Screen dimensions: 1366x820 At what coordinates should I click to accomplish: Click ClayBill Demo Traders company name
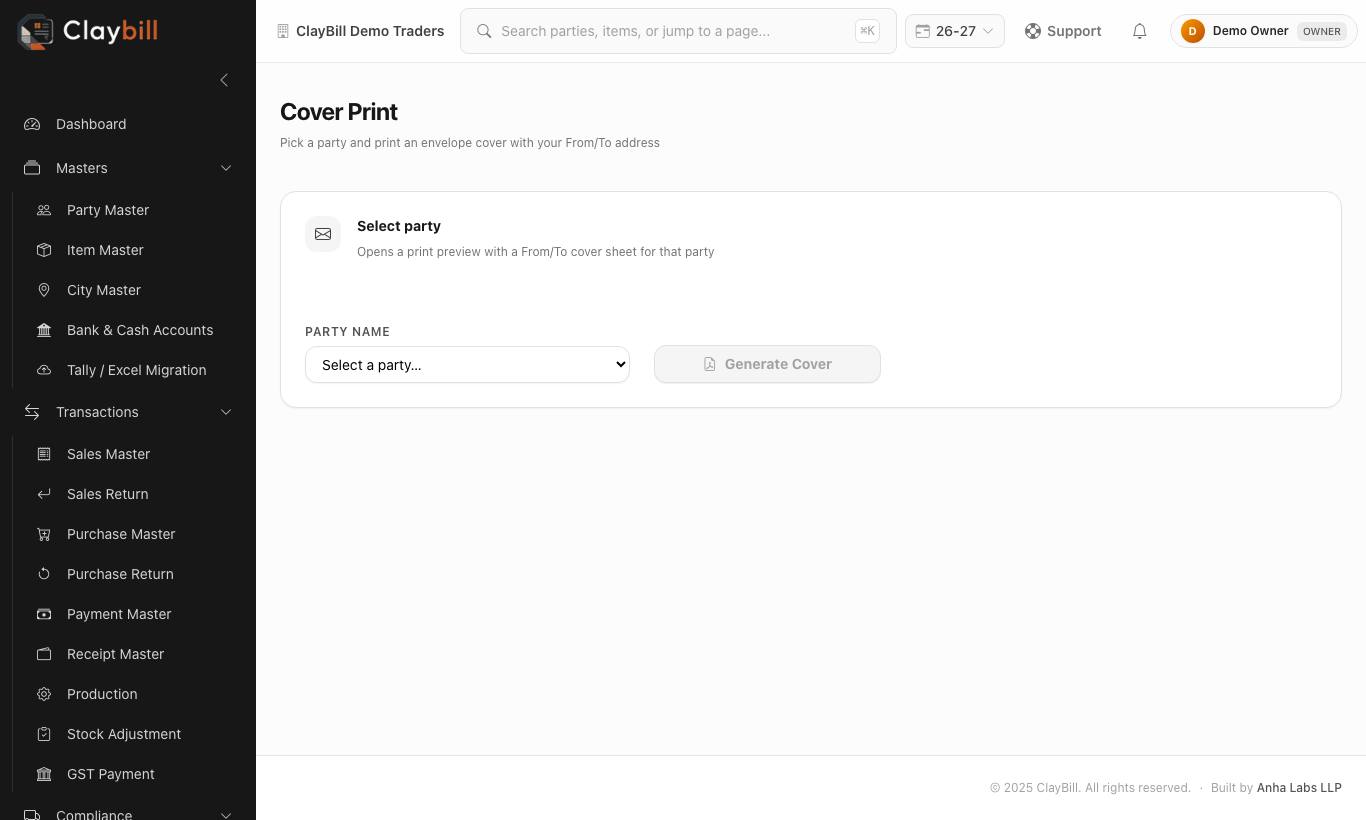click(370, 31)
